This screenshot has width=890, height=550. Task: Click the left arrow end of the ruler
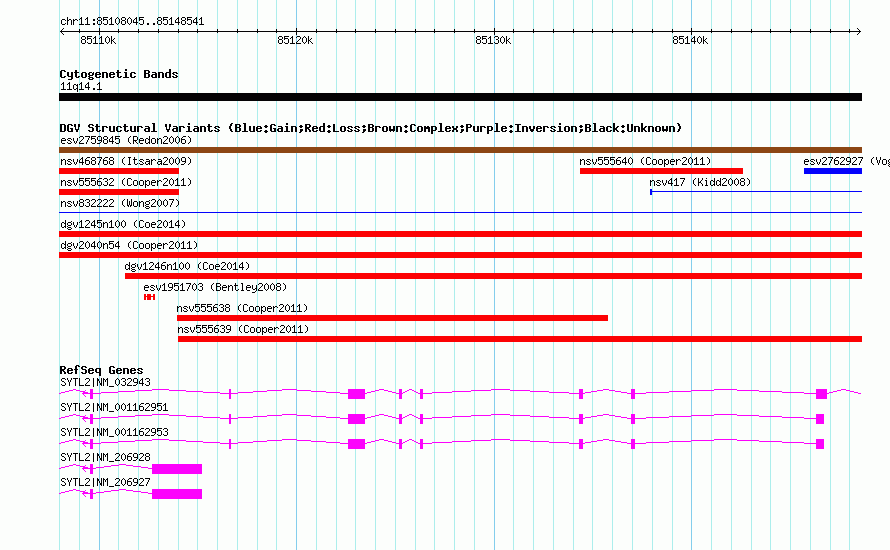62,32
